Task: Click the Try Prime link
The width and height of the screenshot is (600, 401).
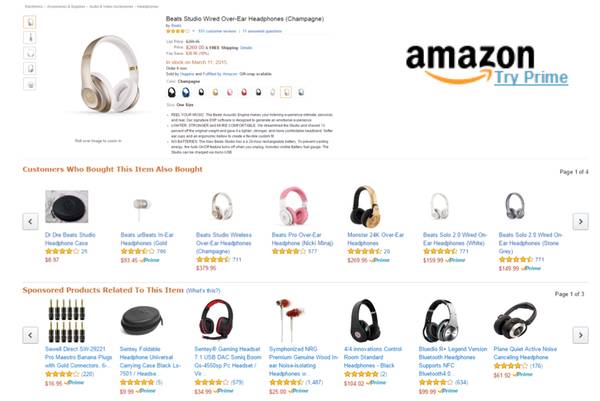Action: (x=531, y=78)
